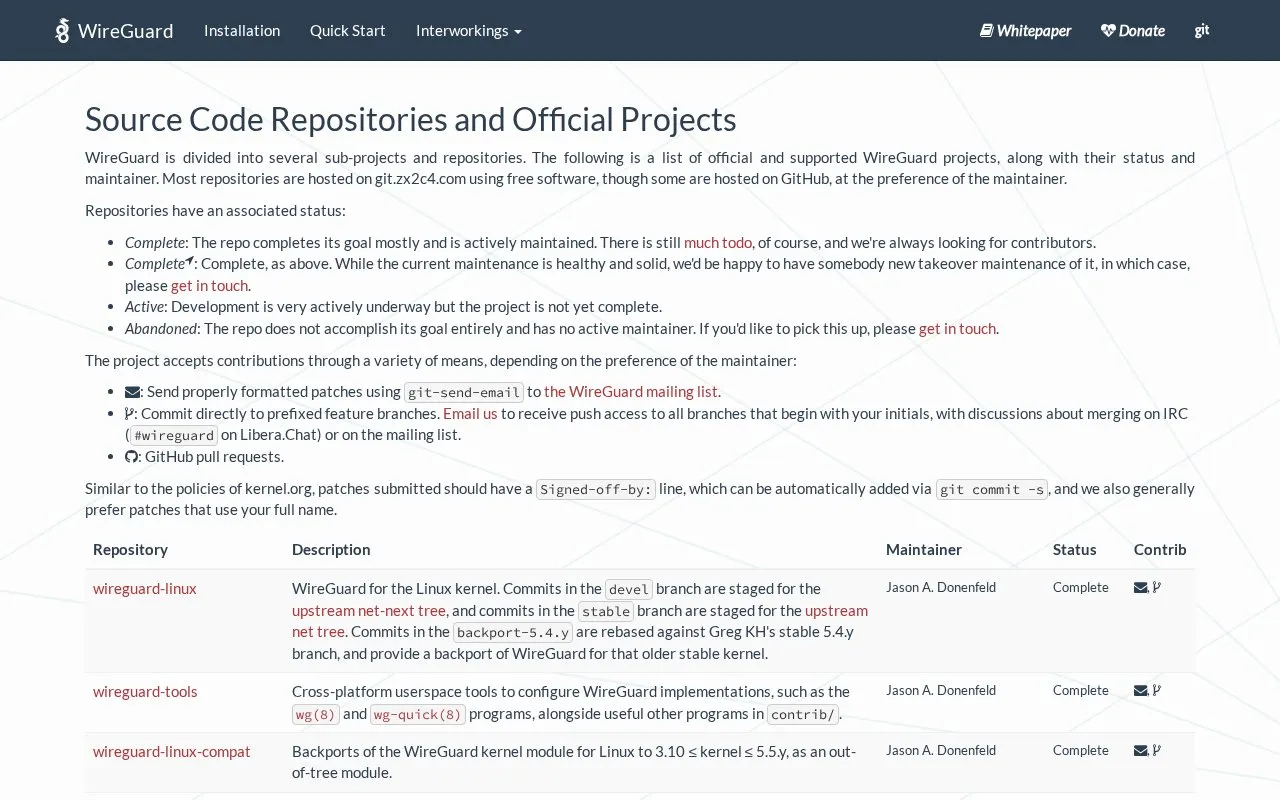Click the GitHub icon in the contribution list

132,456
